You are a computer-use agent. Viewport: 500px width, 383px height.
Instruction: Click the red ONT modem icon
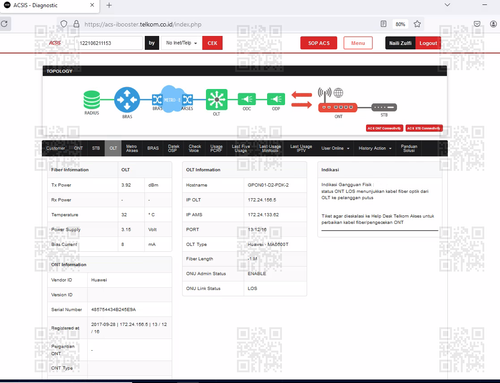tap(338, 107)
